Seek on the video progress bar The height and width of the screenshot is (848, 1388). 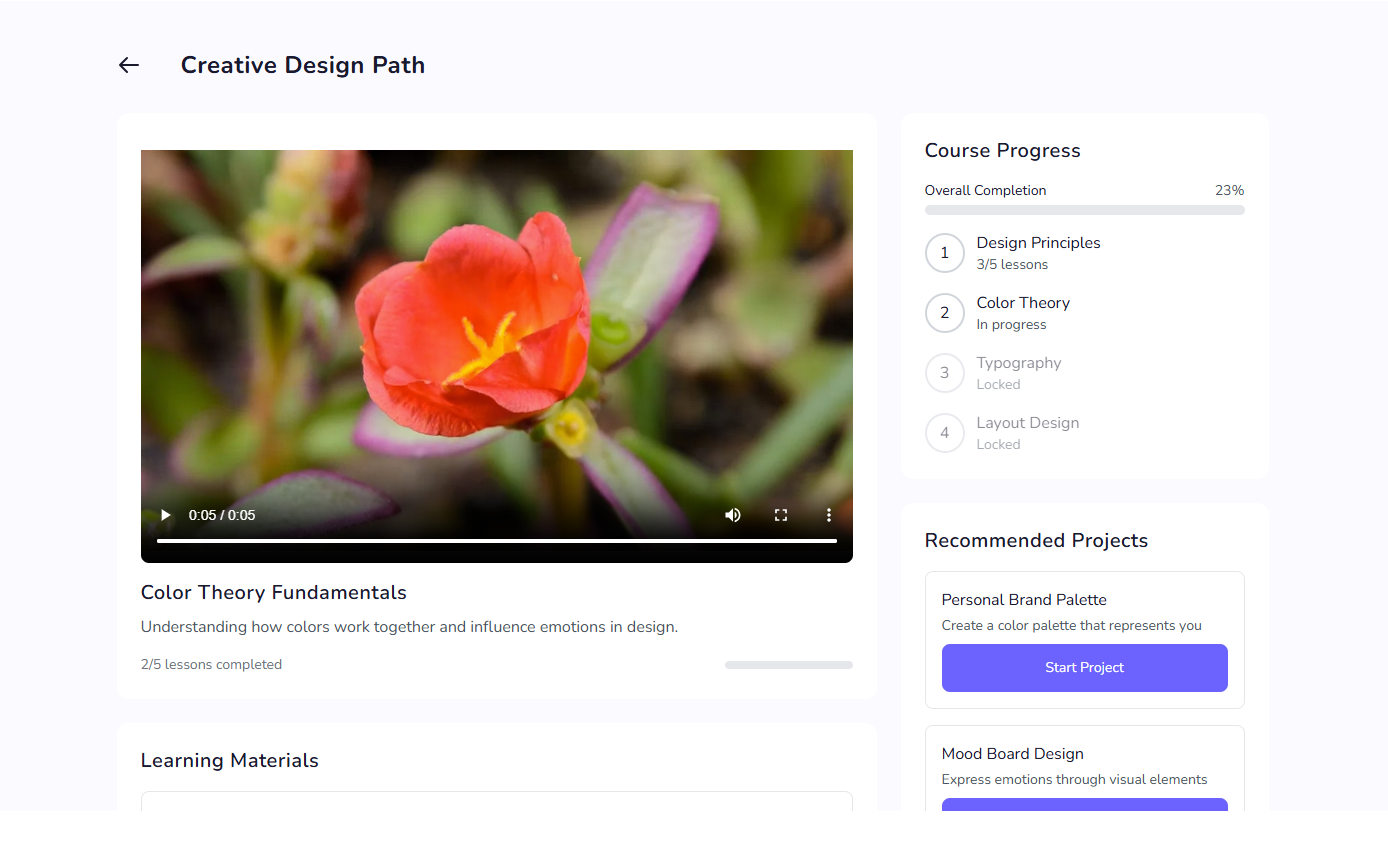[496, 541]
